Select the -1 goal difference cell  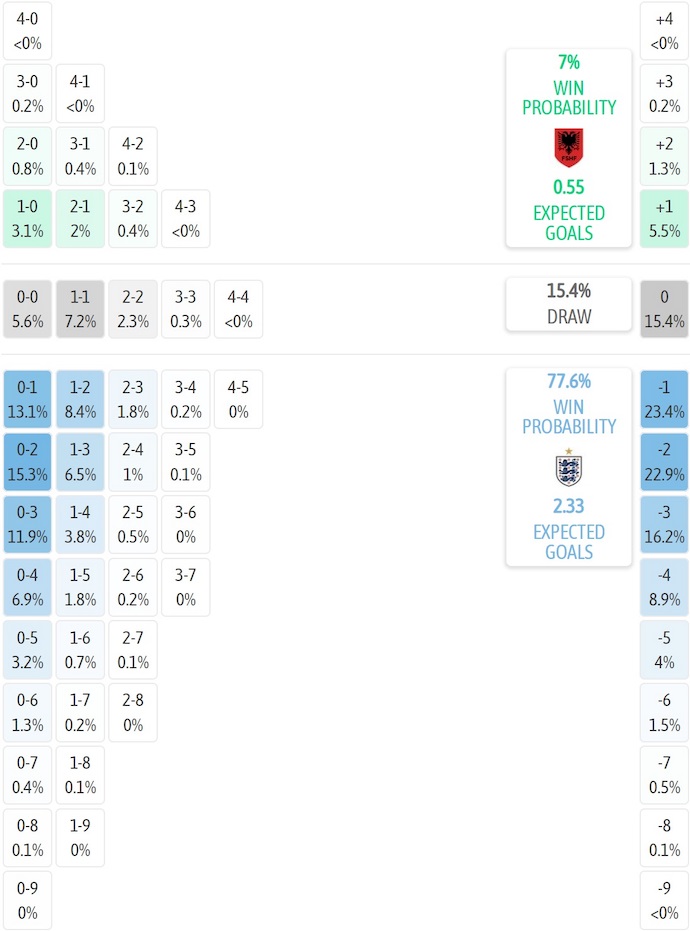pos(664,400)
